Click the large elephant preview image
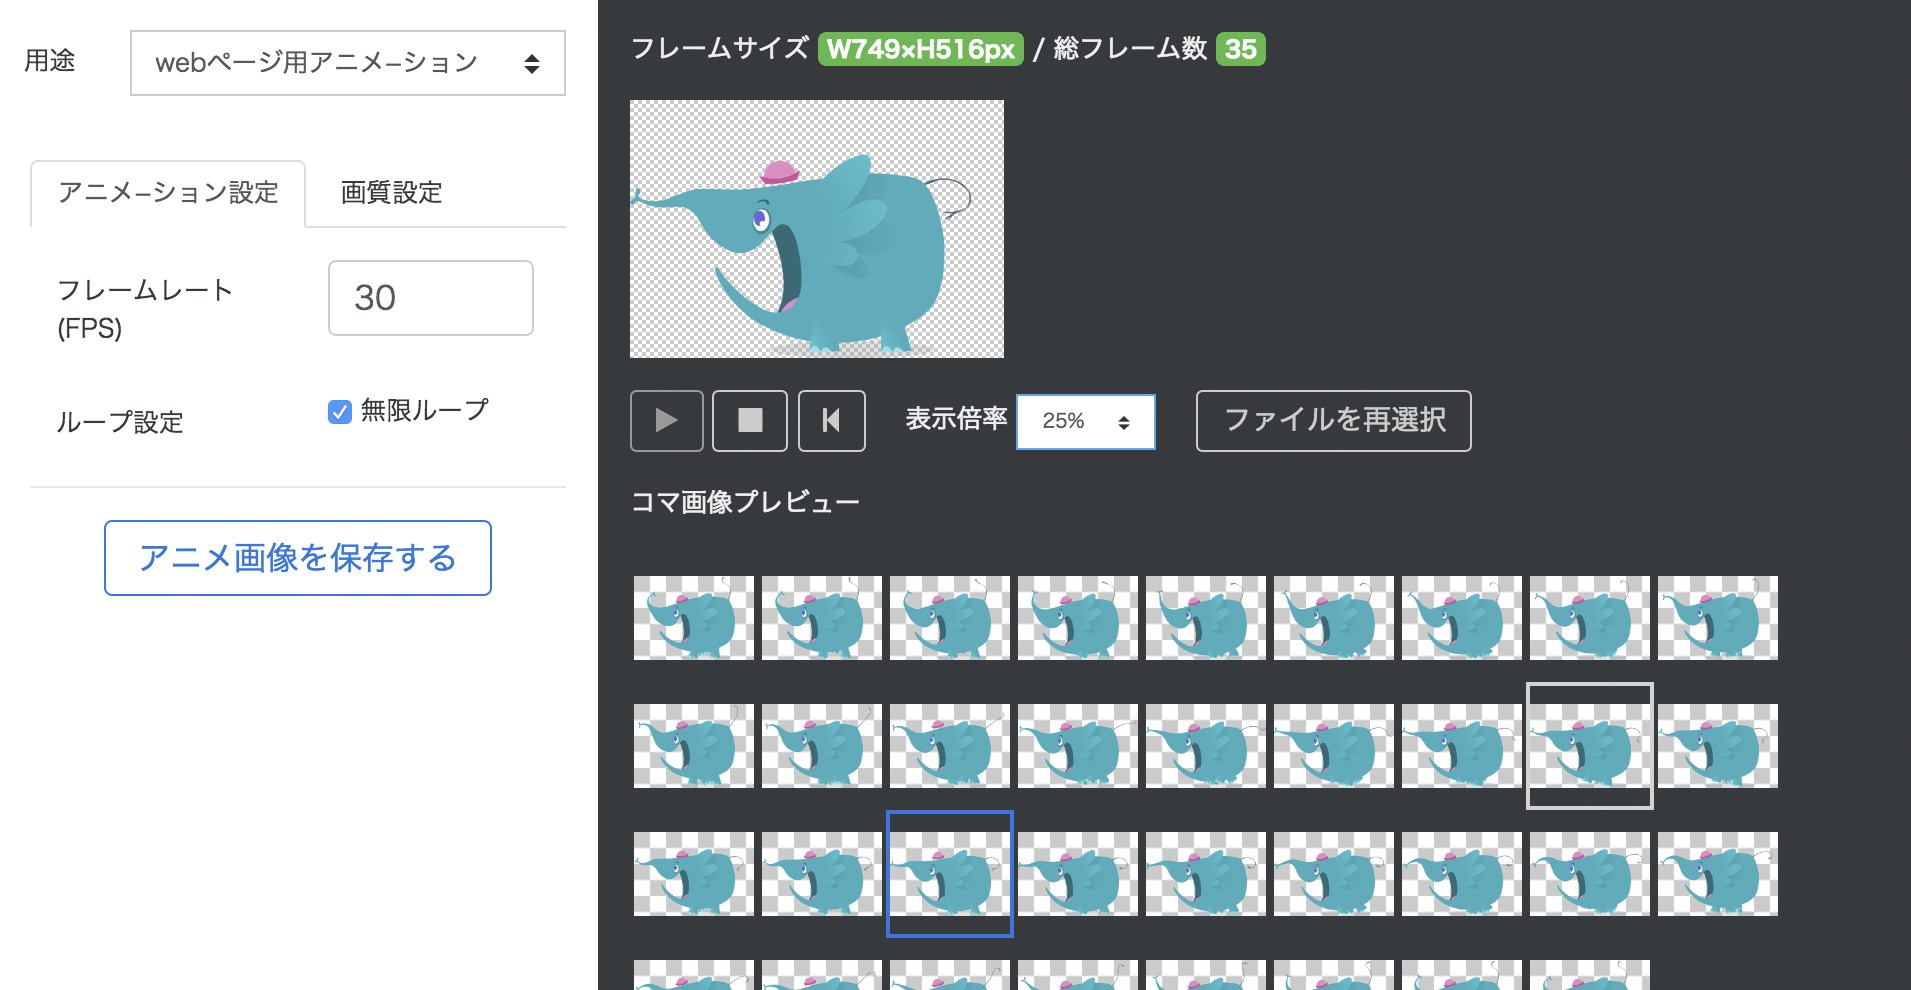 pyautogui.click(x=817, y=229)
